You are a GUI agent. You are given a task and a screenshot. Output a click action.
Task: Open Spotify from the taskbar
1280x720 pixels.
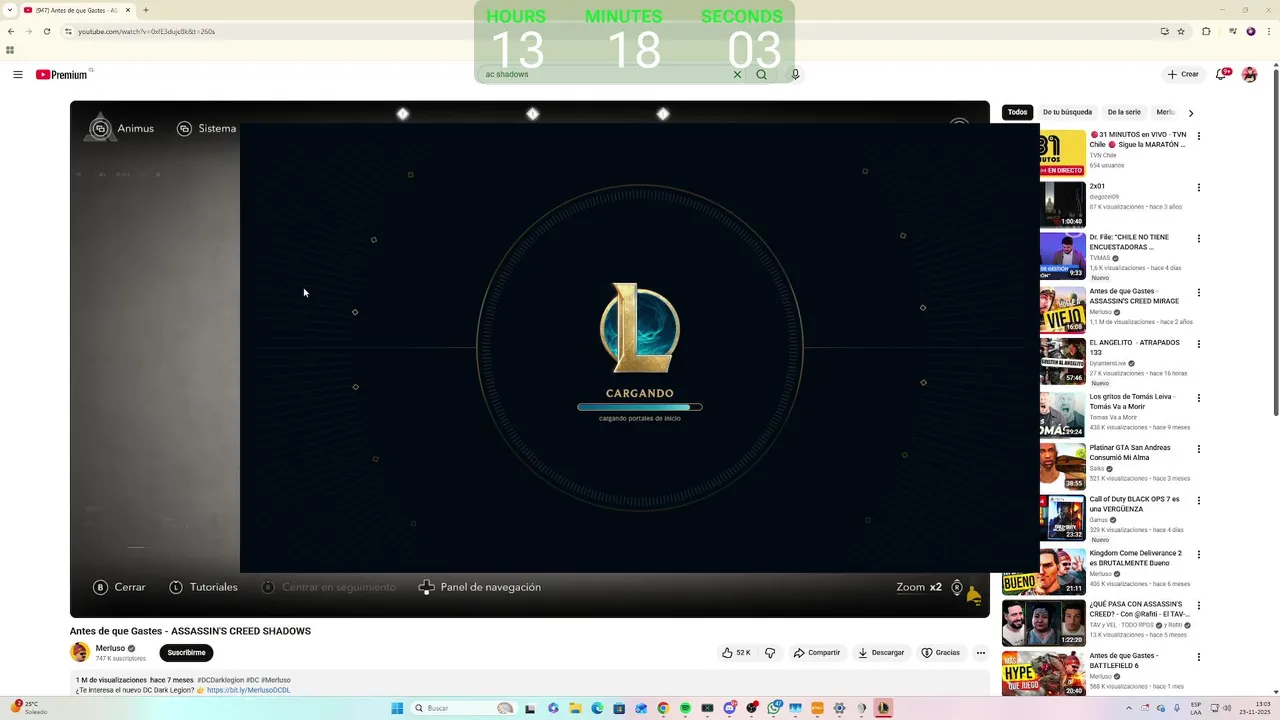pyautogui.click(x=685, y=708)
